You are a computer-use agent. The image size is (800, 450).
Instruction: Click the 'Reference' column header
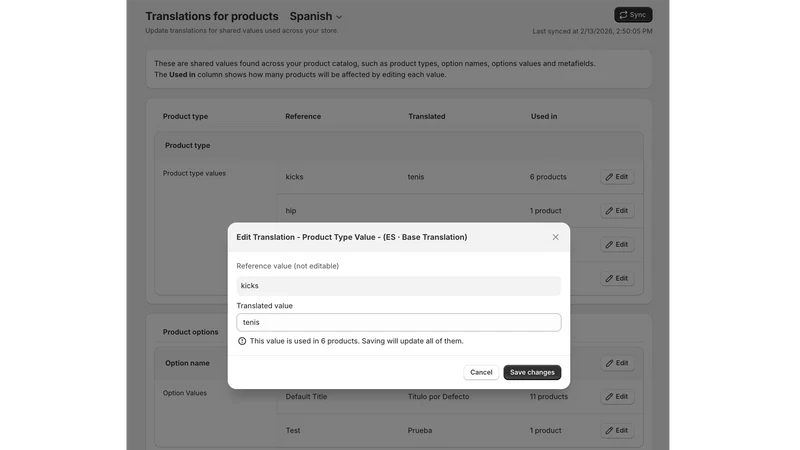[x=303, y=116]
